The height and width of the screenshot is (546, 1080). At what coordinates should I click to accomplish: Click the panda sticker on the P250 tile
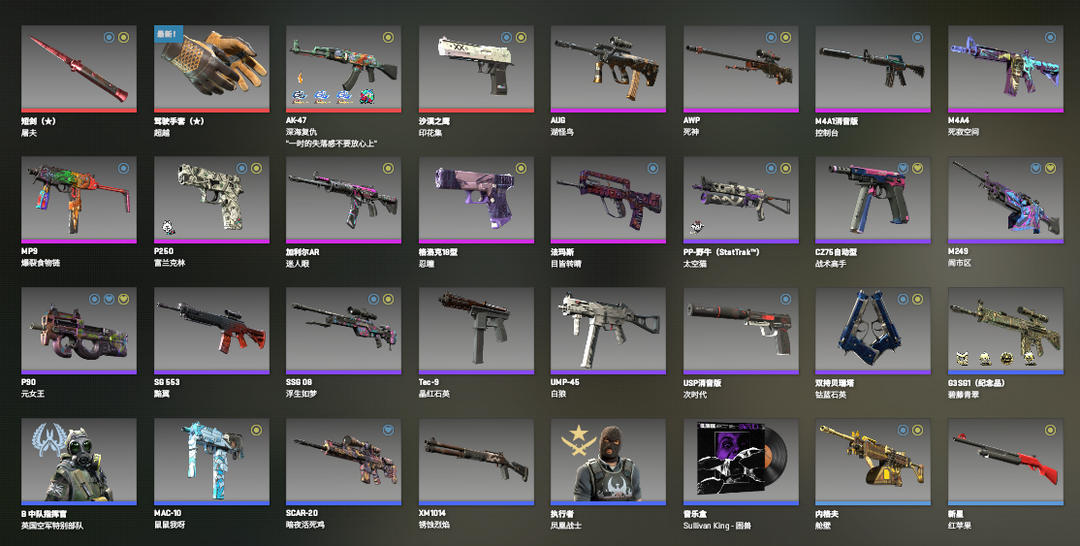pos(169,227)
